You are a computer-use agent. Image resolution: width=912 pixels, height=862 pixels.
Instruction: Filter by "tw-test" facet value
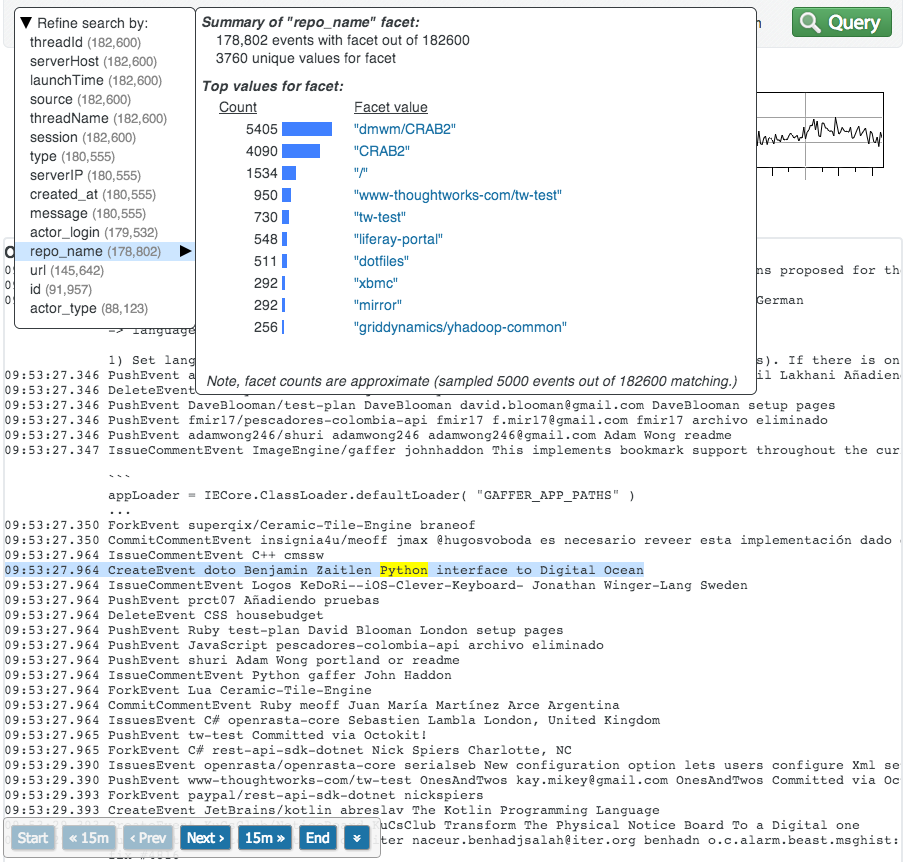[380, 218]
